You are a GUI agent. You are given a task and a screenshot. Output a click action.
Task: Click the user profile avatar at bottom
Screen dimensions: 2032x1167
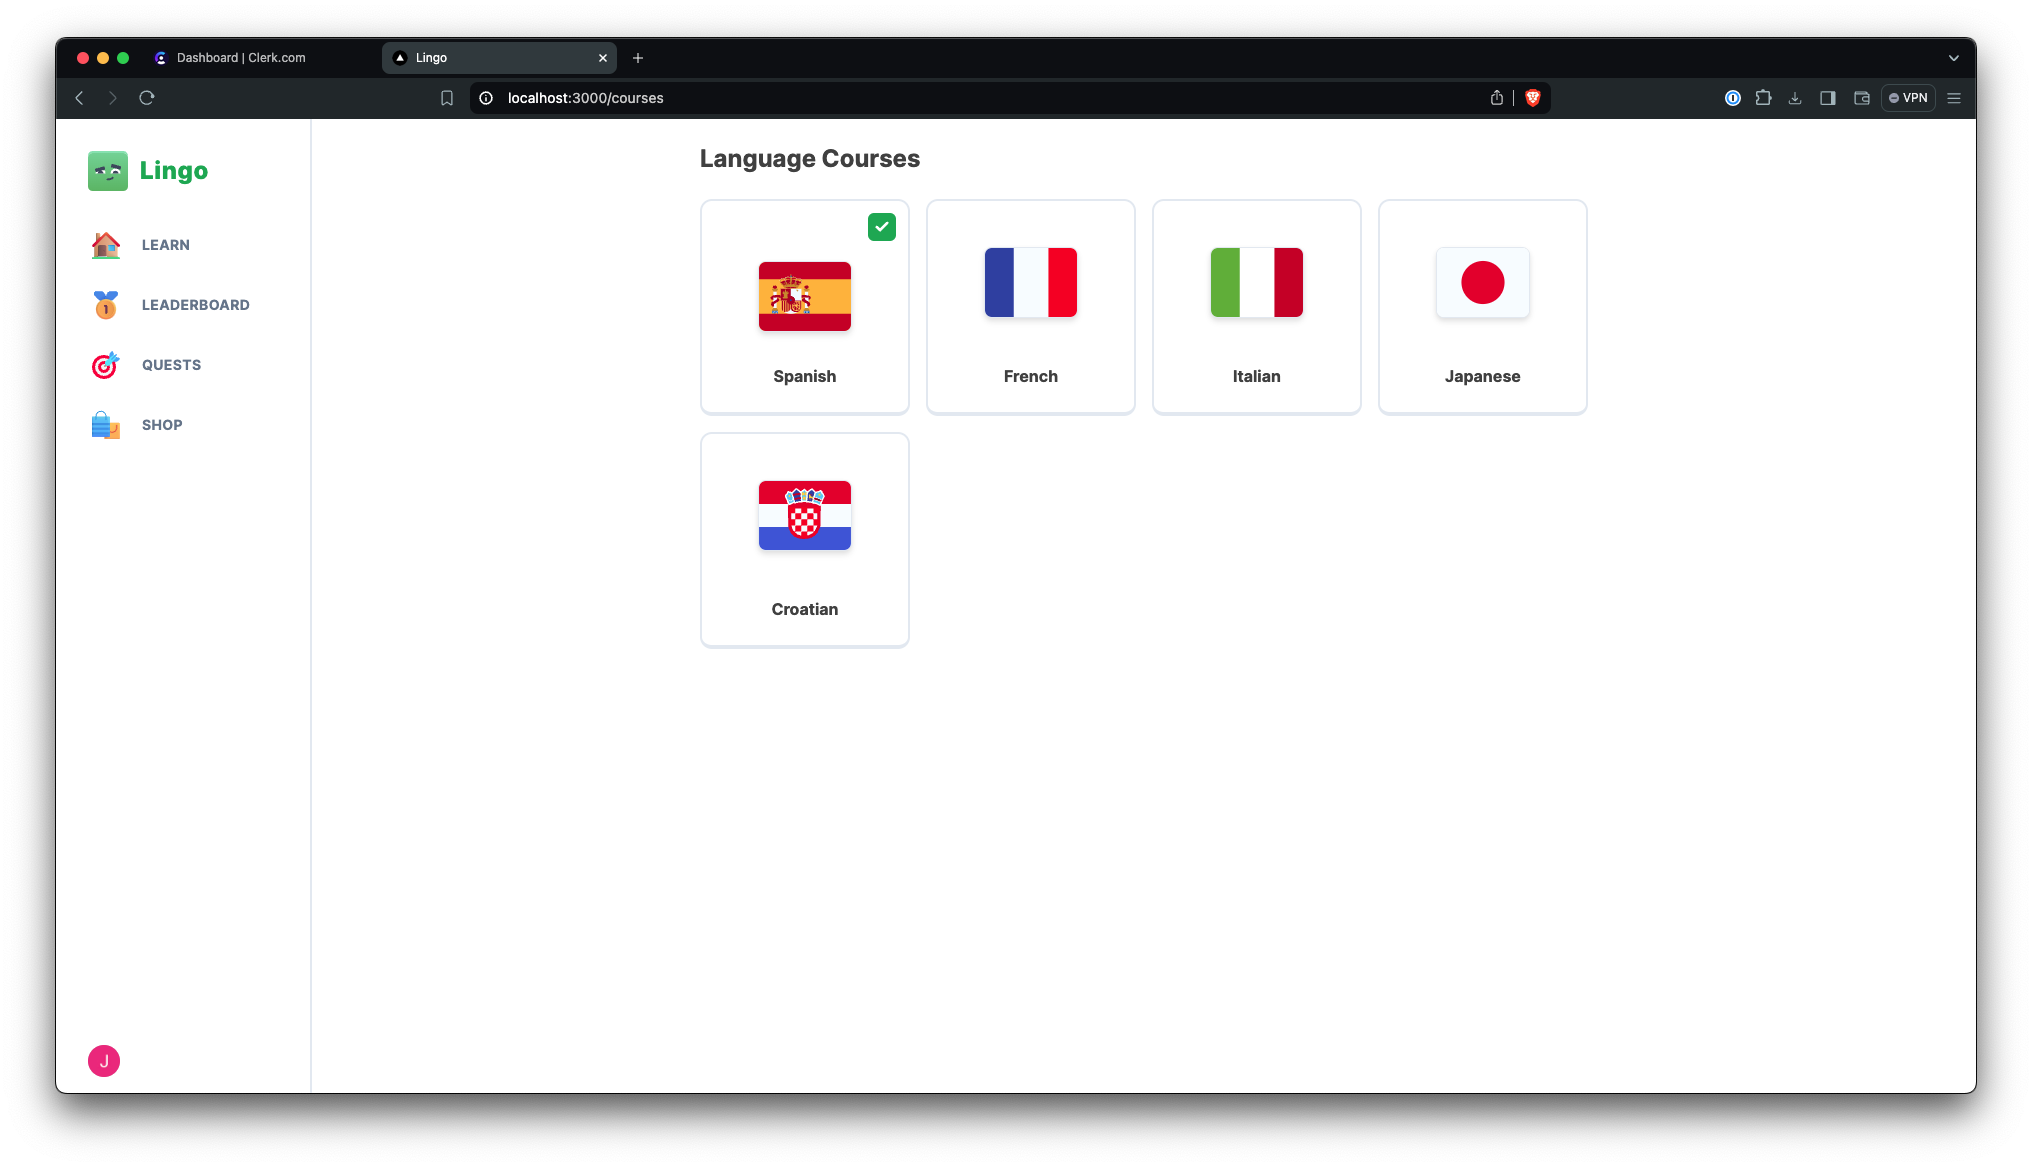(x=105, y=1060)
